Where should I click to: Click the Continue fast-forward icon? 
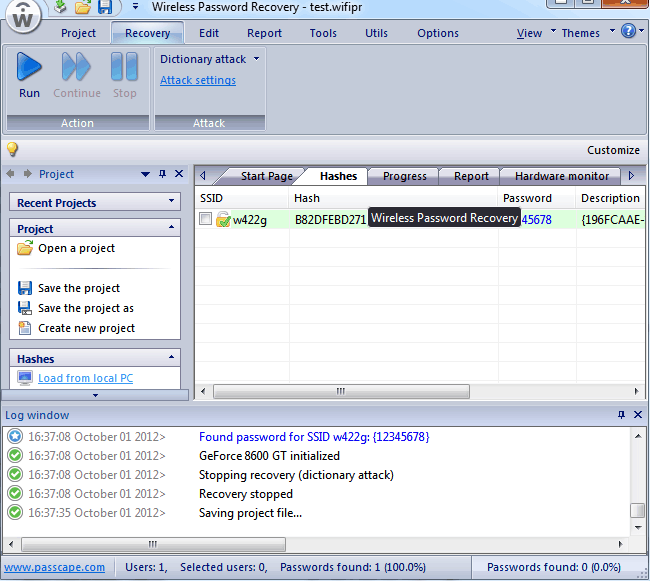coord(76,67)
